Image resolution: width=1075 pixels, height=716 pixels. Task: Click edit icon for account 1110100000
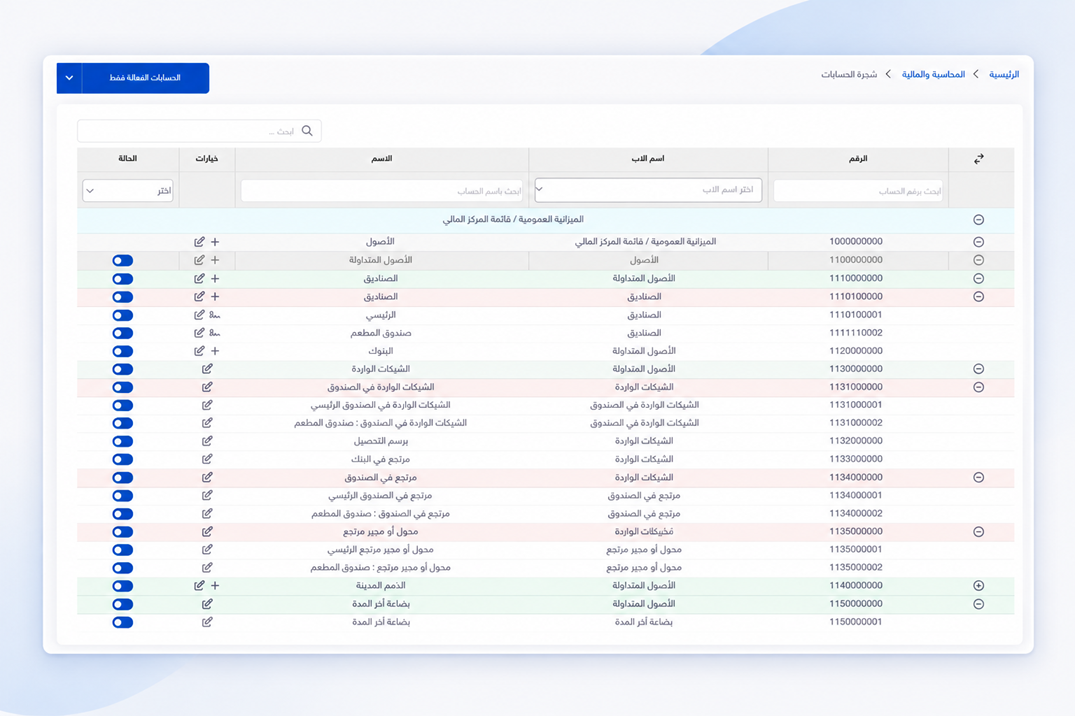pos(199,297)
